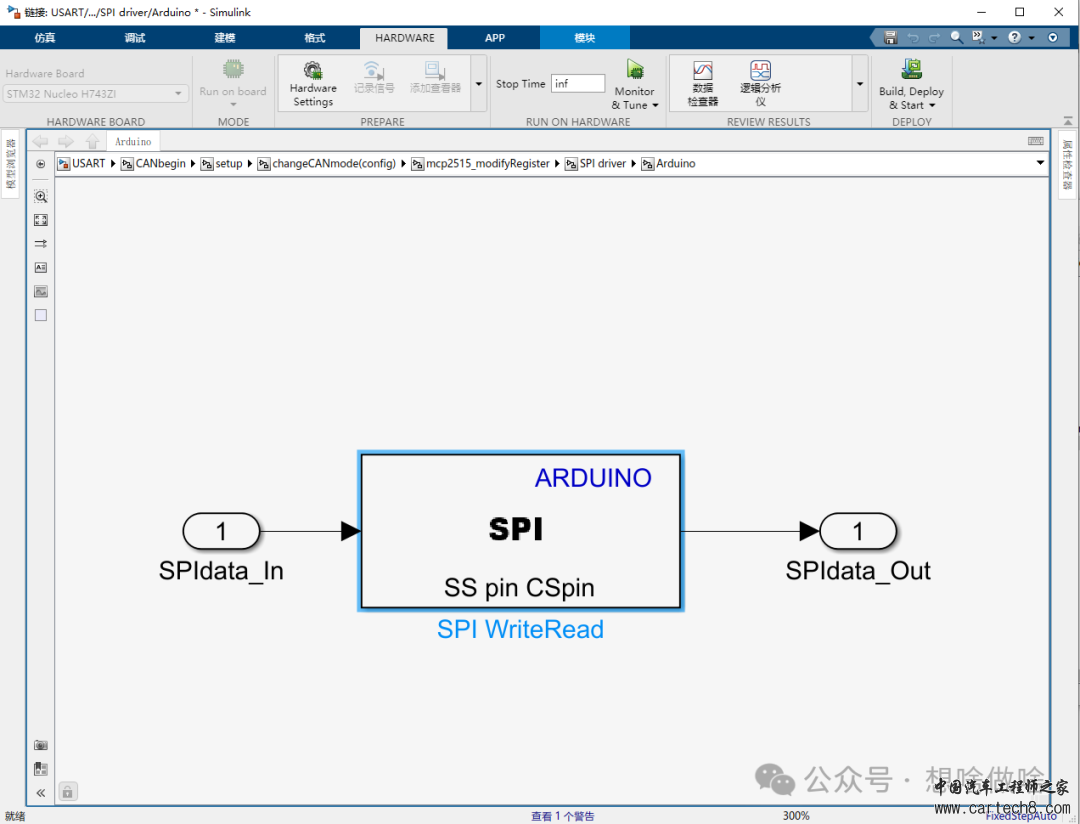Open the 数据检查器 data inspector
The height and width of the screenshot is (824, 1080).
tap(703, 83)
